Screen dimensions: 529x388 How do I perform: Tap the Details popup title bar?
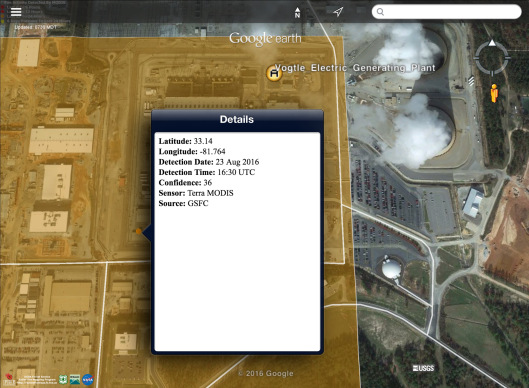coord(237,119)
